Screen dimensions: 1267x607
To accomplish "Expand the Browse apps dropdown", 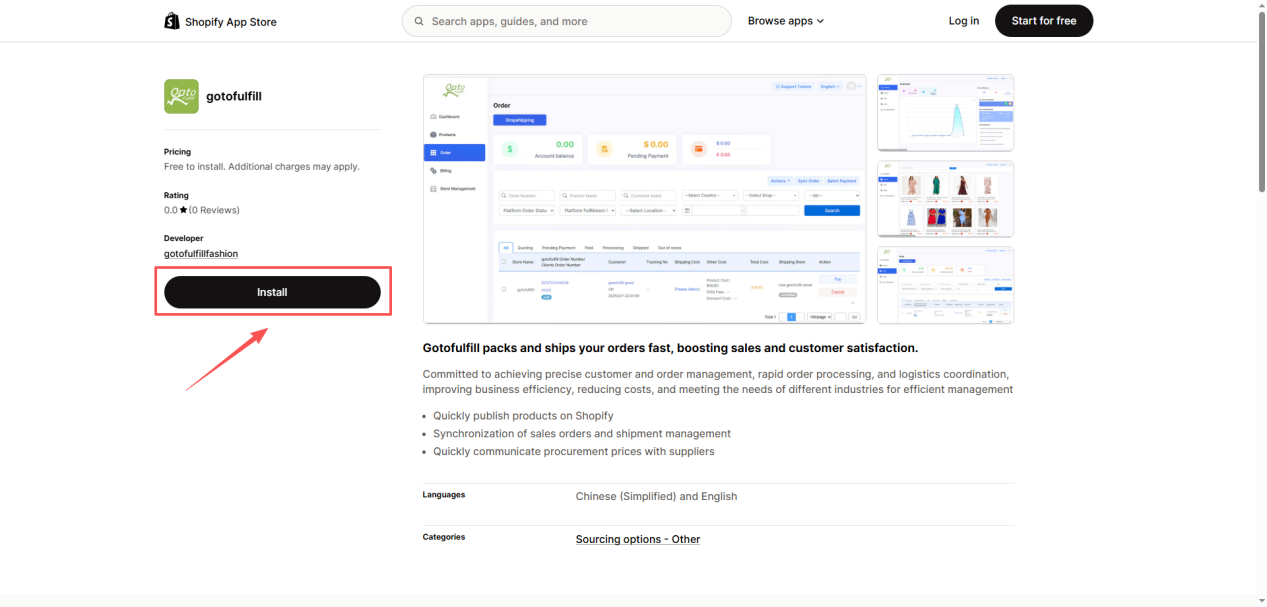I will [785, 21].
